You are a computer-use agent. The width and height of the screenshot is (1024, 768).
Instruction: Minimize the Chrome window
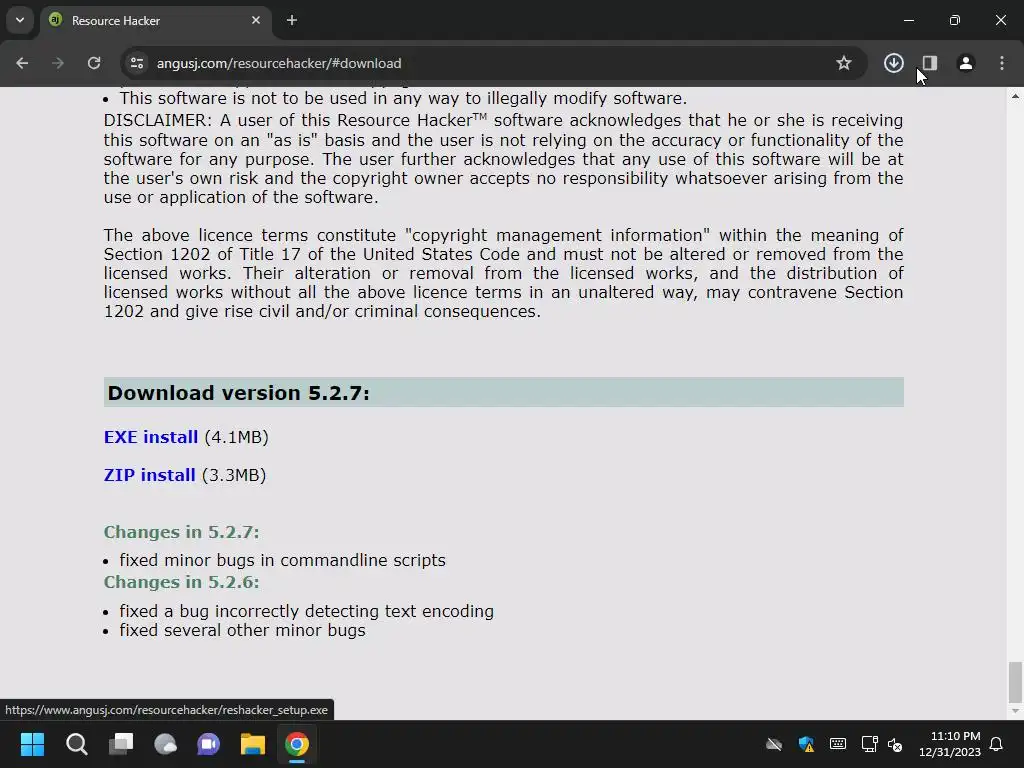(908, 20)
